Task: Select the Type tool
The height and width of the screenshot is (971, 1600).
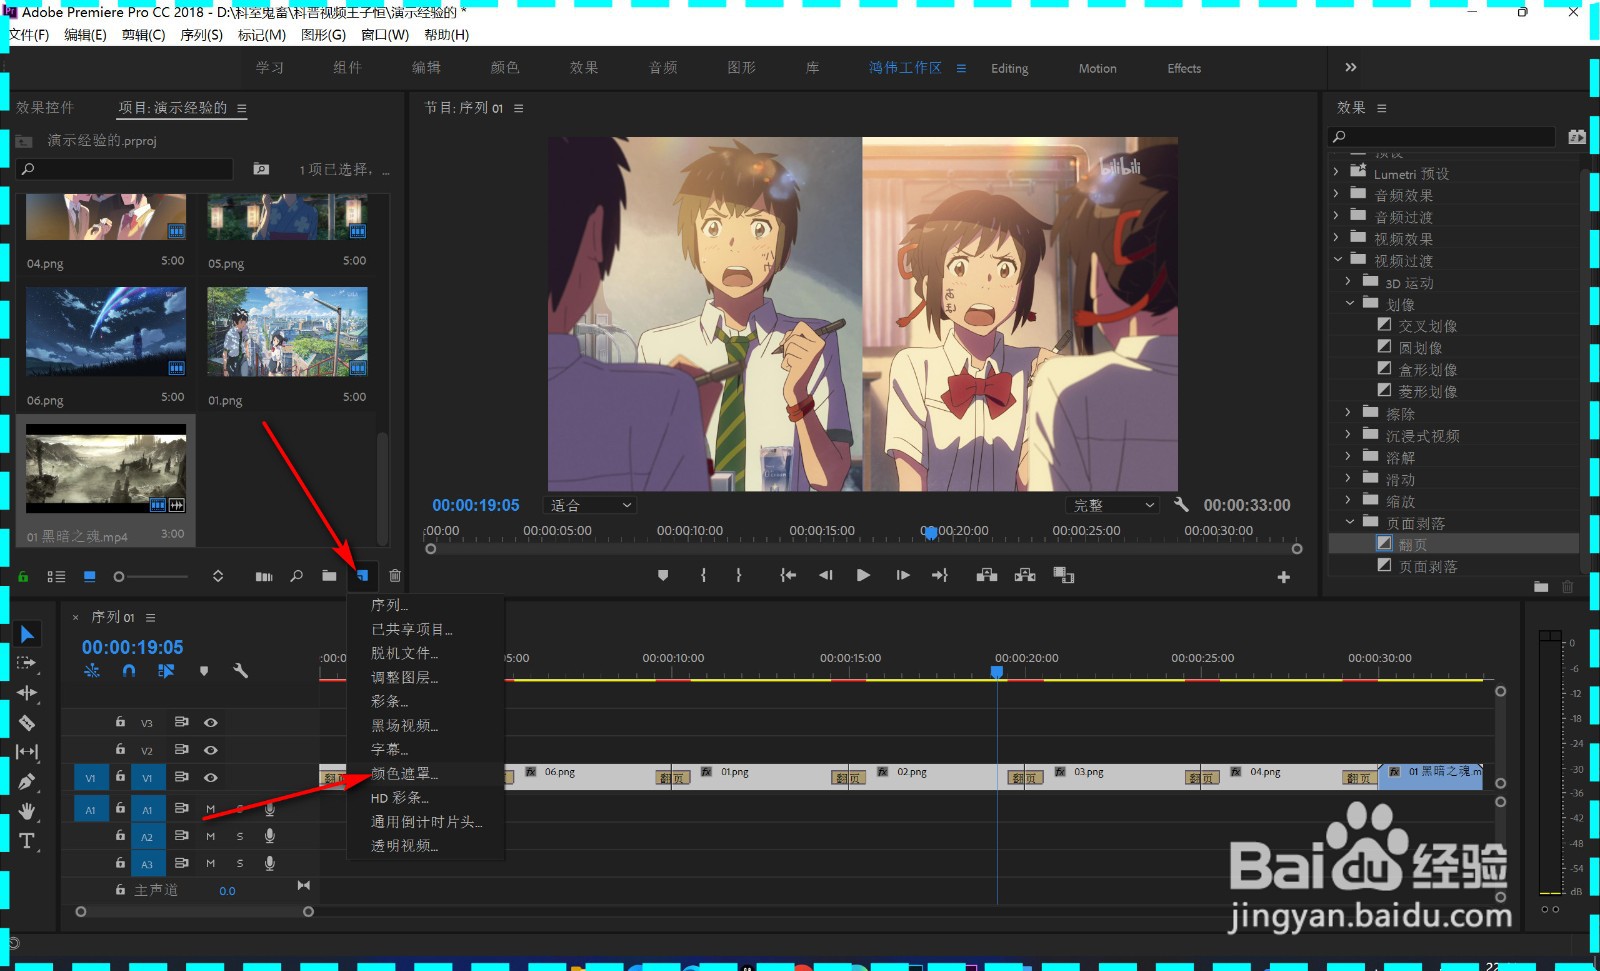Action: point(27,840)
